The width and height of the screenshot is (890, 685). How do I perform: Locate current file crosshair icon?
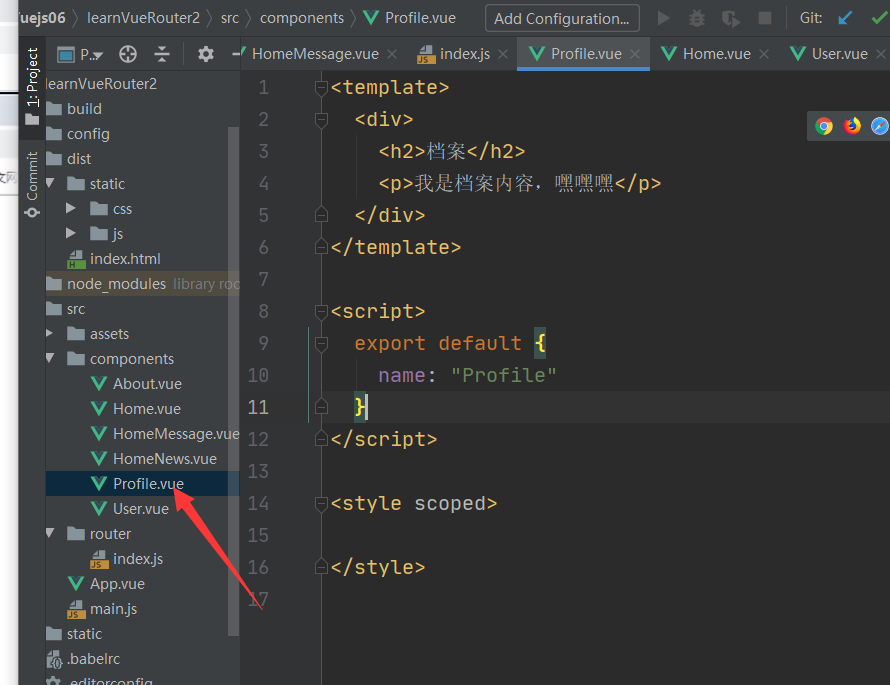tap(128, 54)
